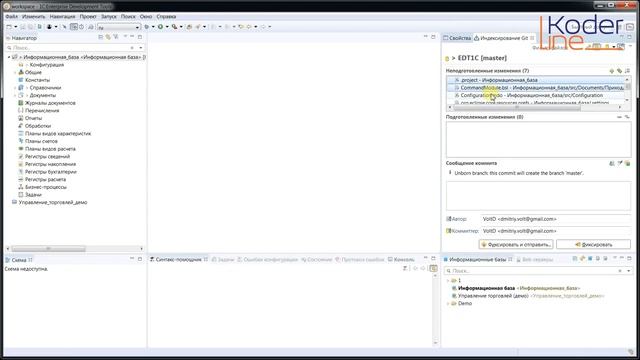Screen dimensions: 640x360
Task: Select Отчеты in the navigator tree
Action: 33,118
